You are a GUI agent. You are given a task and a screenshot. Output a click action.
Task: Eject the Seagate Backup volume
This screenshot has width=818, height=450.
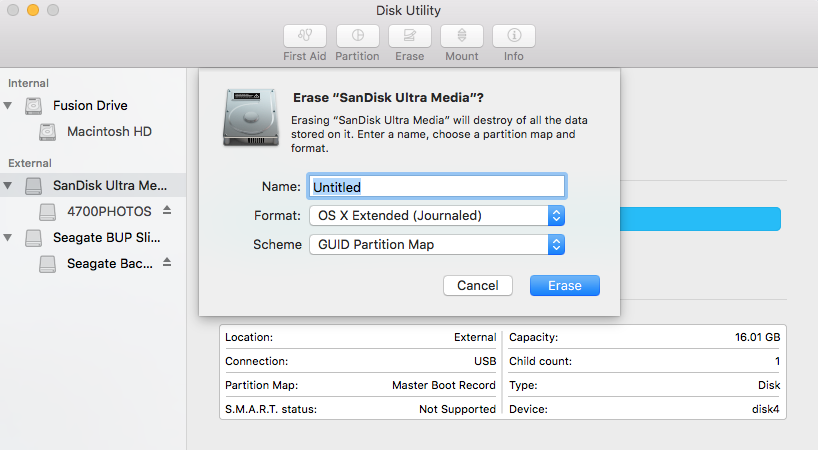pyautogui.click(x=167, y=263)
